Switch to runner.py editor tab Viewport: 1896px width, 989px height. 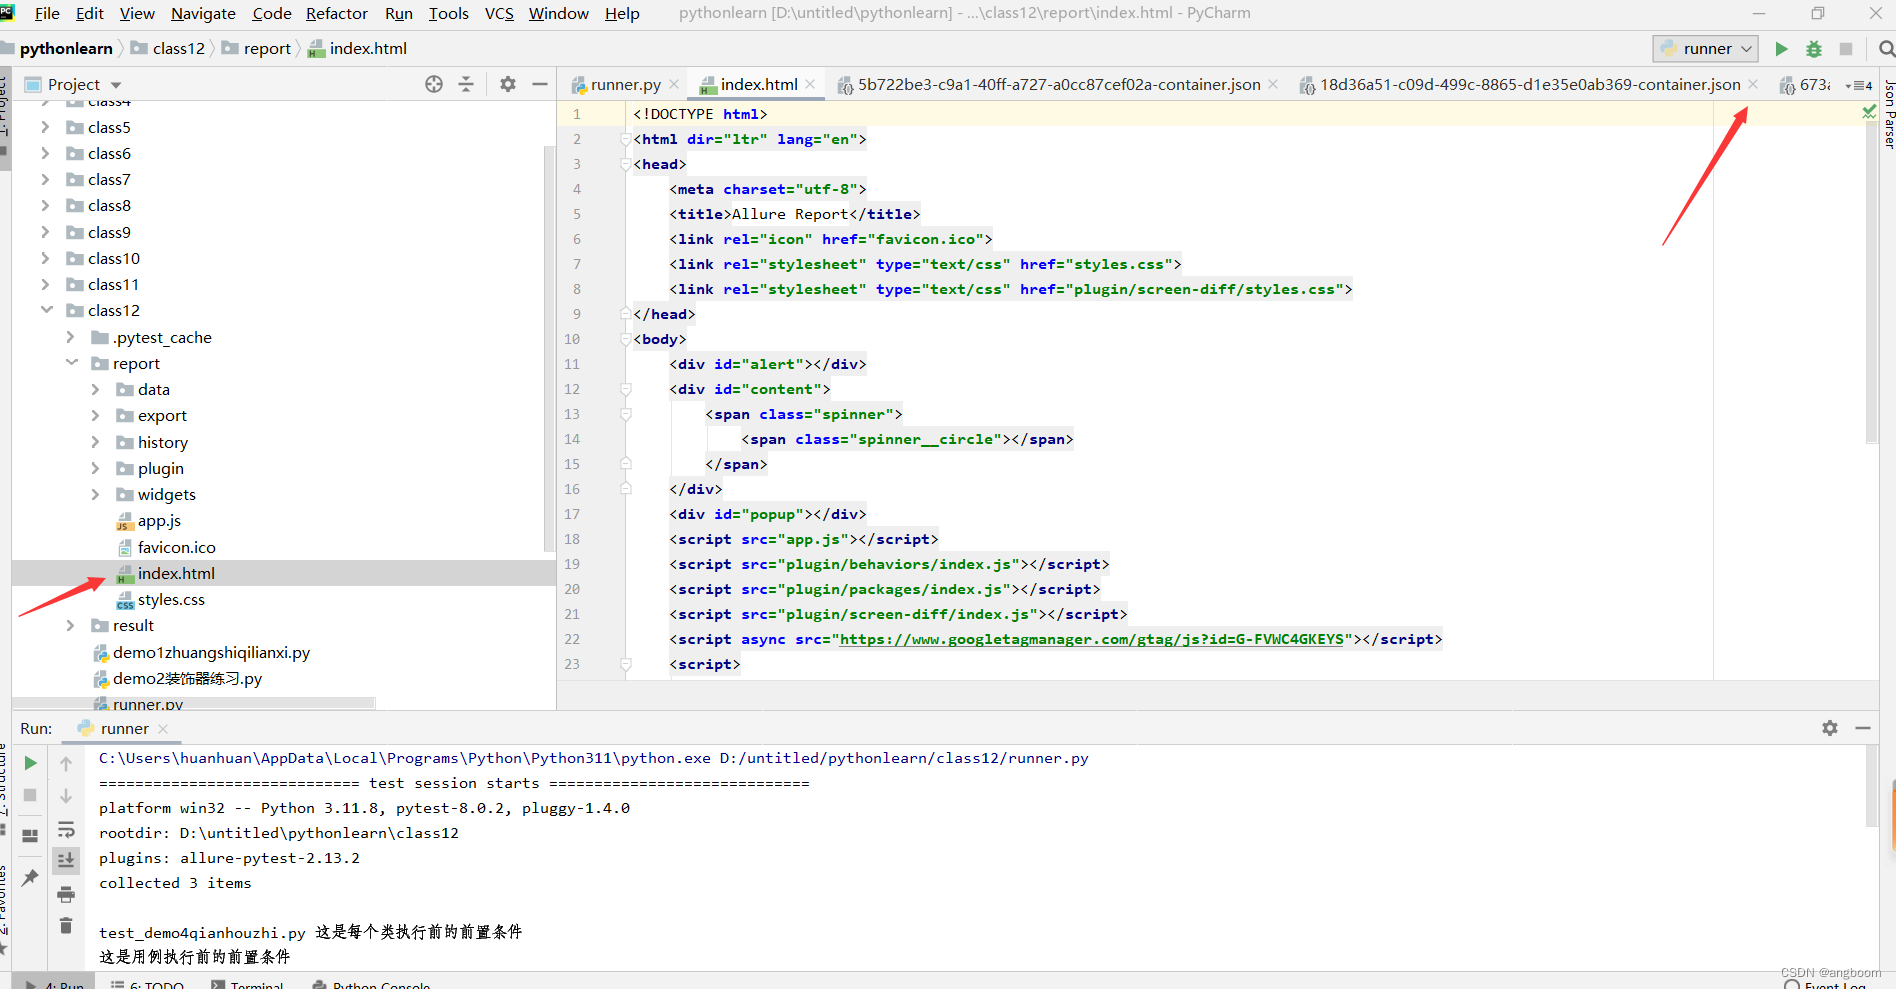coord(625,85)
